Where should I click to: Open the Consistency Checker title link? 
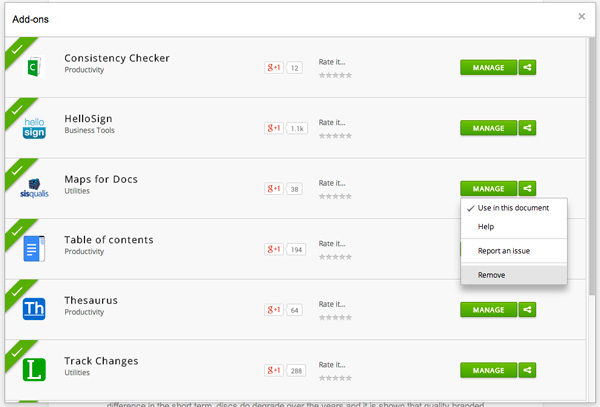coord(117,58)
